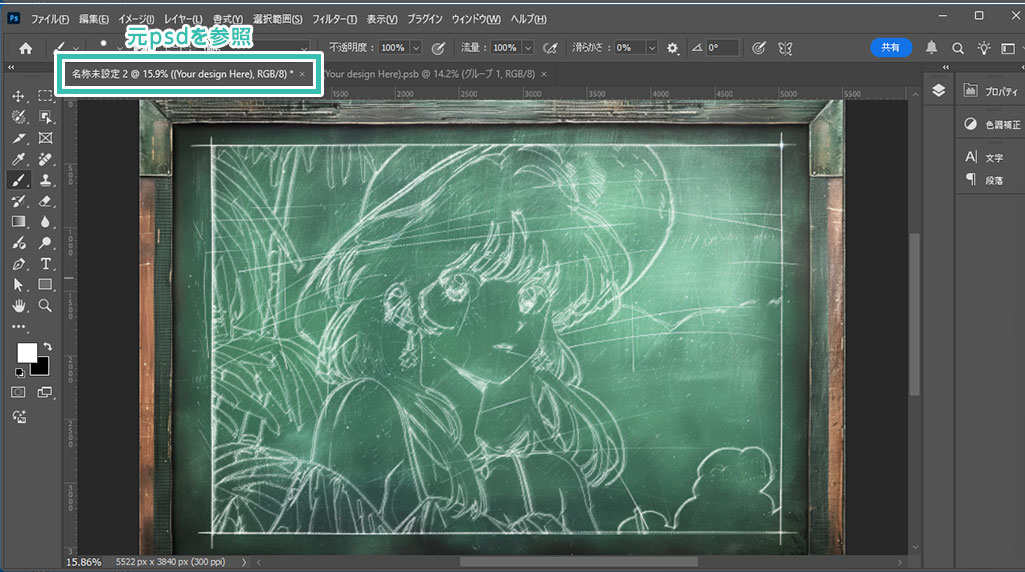1025x572 pixels.
Task: Open the フィルター(T) menu
Action: 334,19
